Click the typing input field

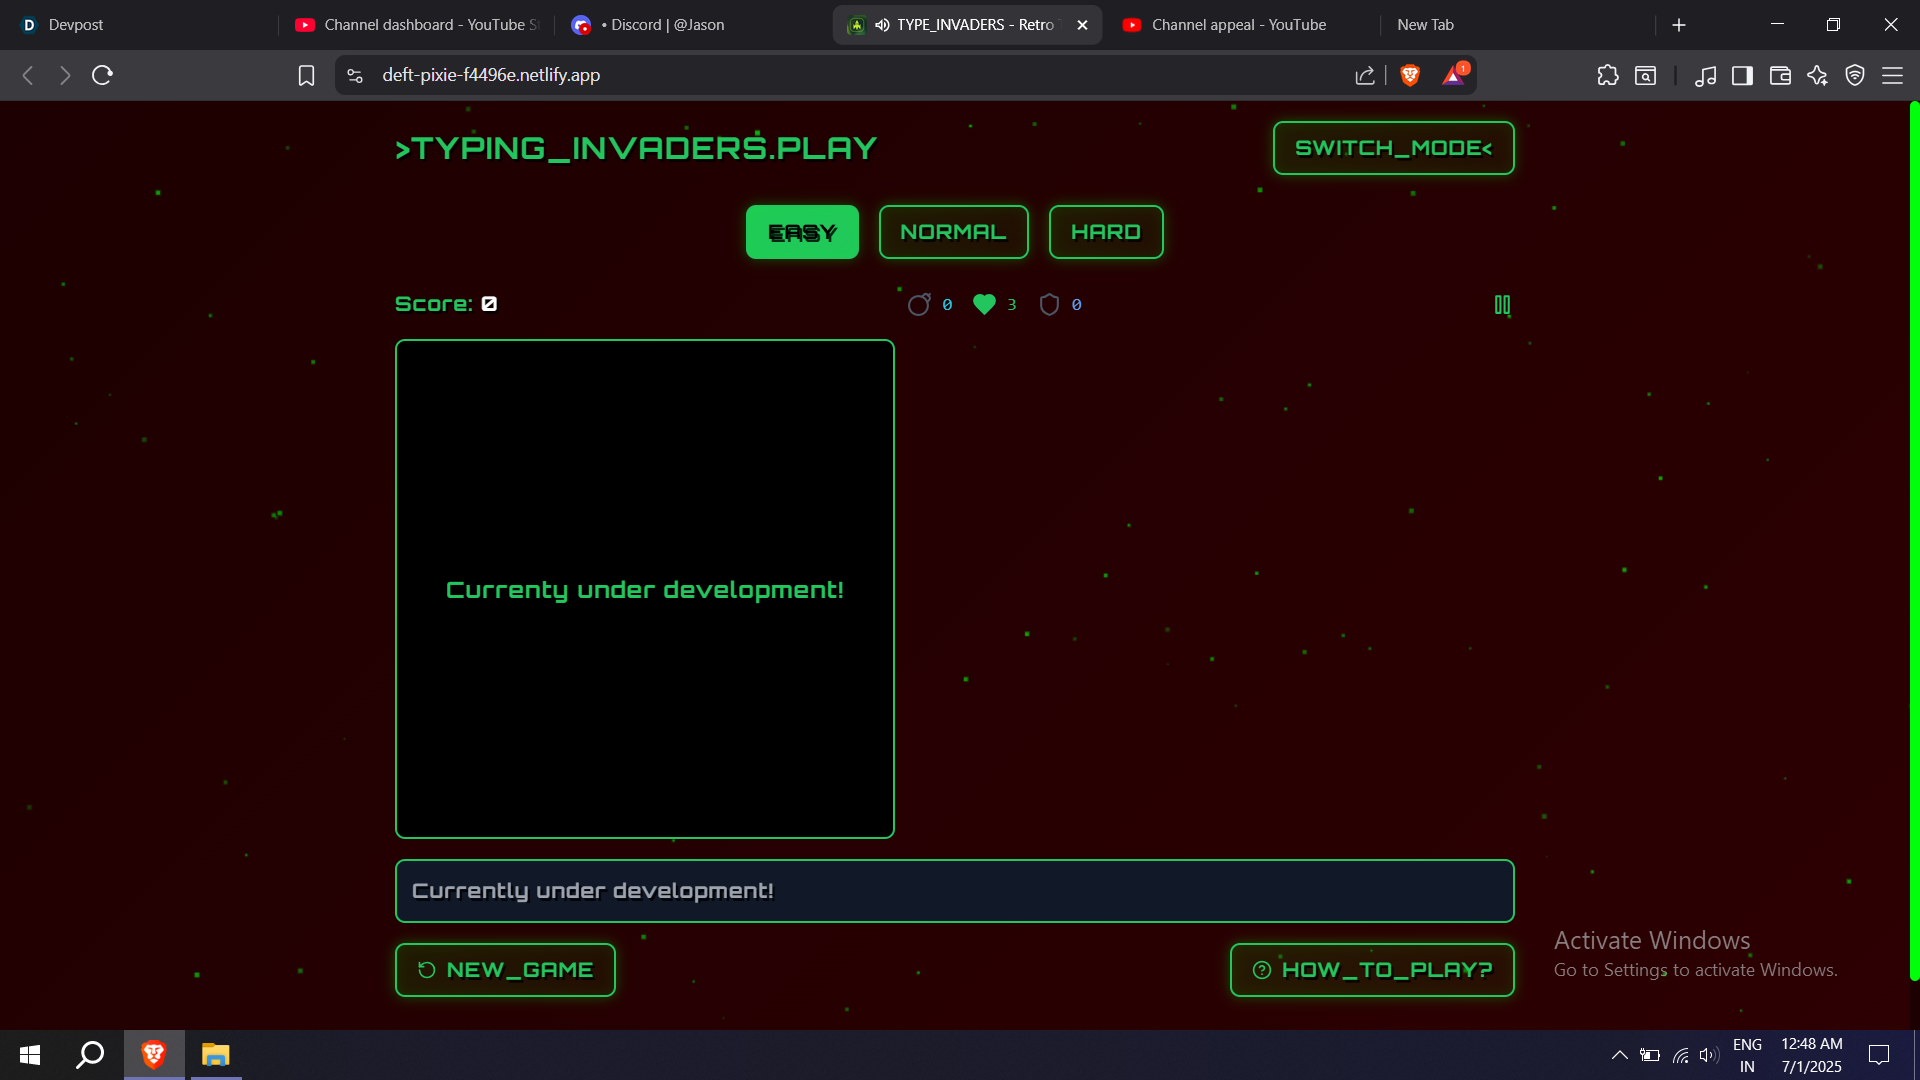click(x=954, y=891)
